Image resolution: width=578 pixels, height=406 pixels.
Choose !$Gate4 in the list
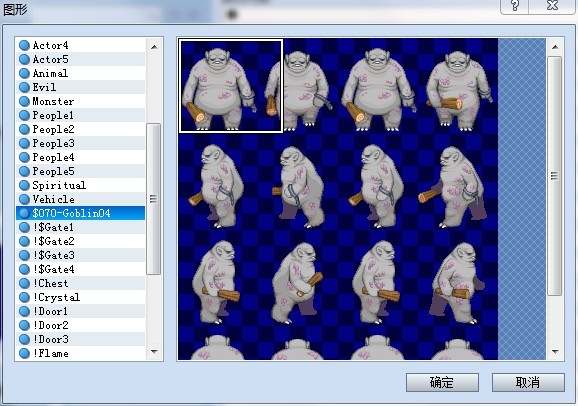point(80,269)
